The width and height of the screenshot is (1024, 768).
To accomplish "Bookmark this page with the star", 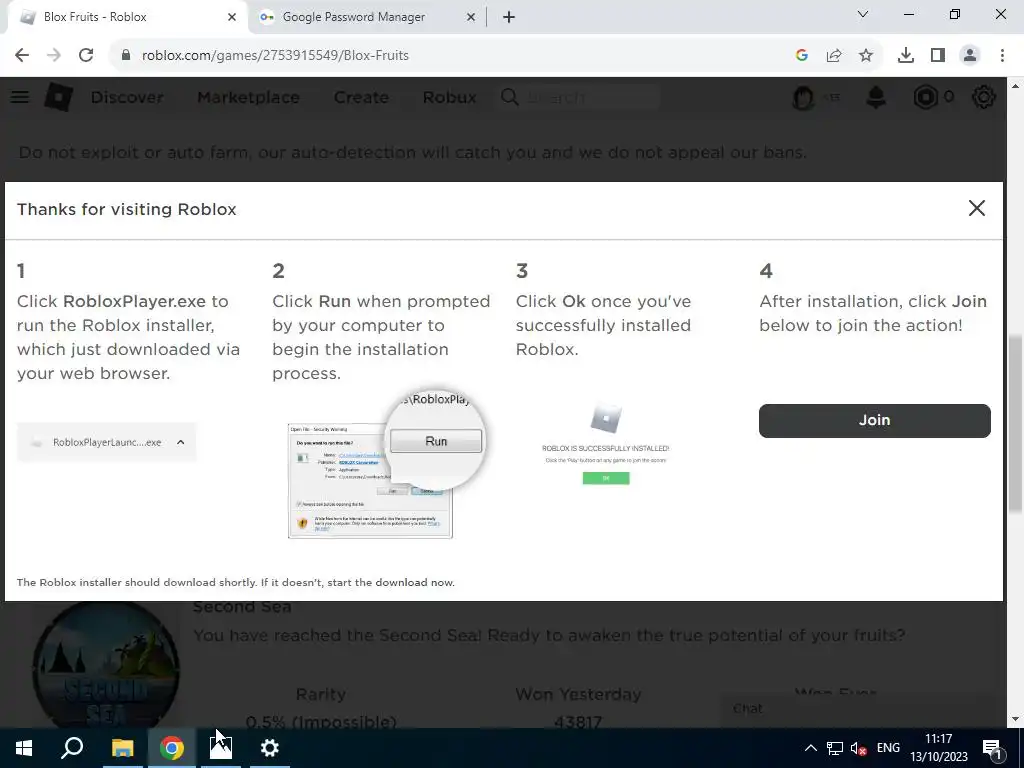I will [x=866, y=56].
